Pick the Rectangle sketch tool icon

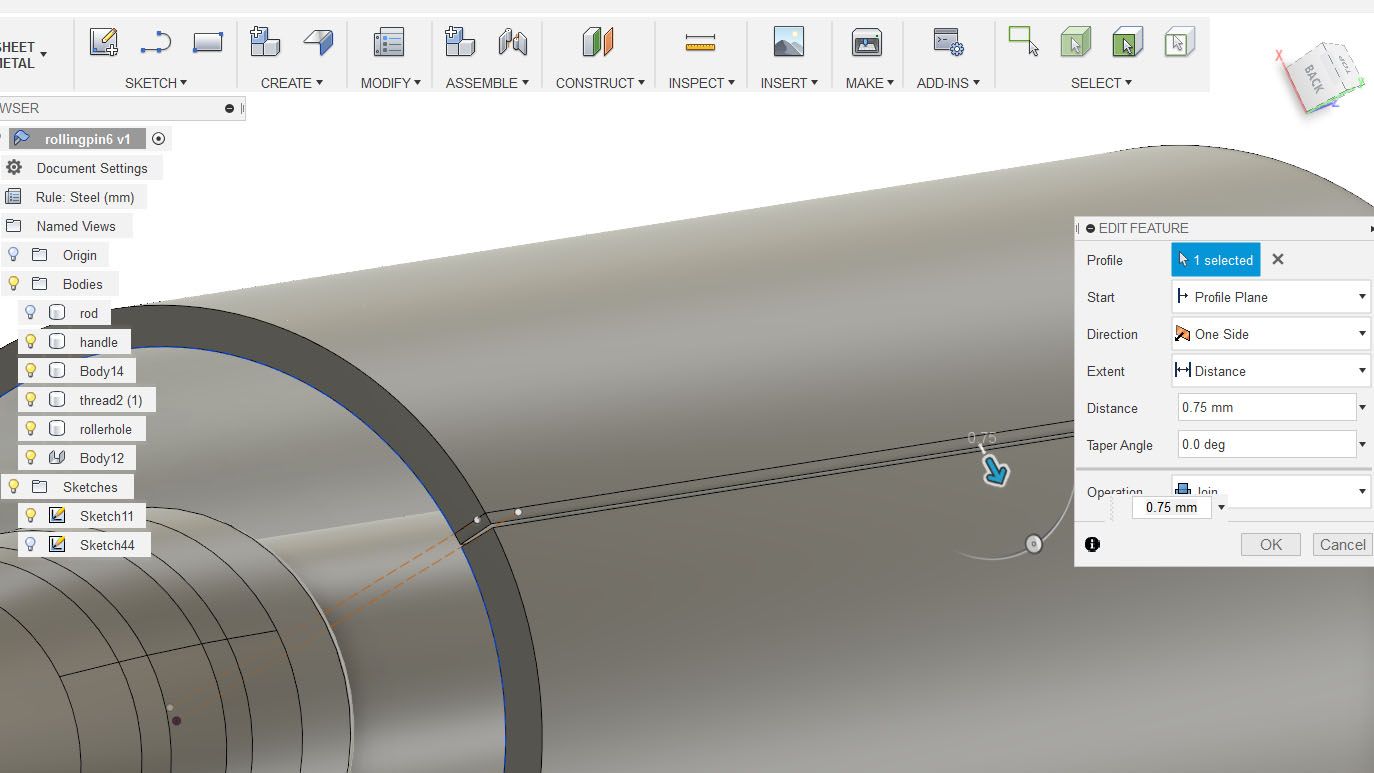208,42
